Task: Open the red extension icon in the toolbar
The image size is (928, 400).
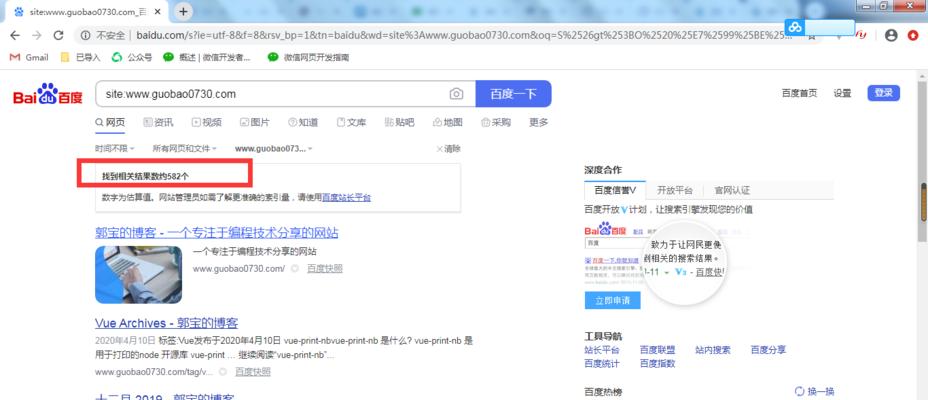Action: (x=862, y=36)
